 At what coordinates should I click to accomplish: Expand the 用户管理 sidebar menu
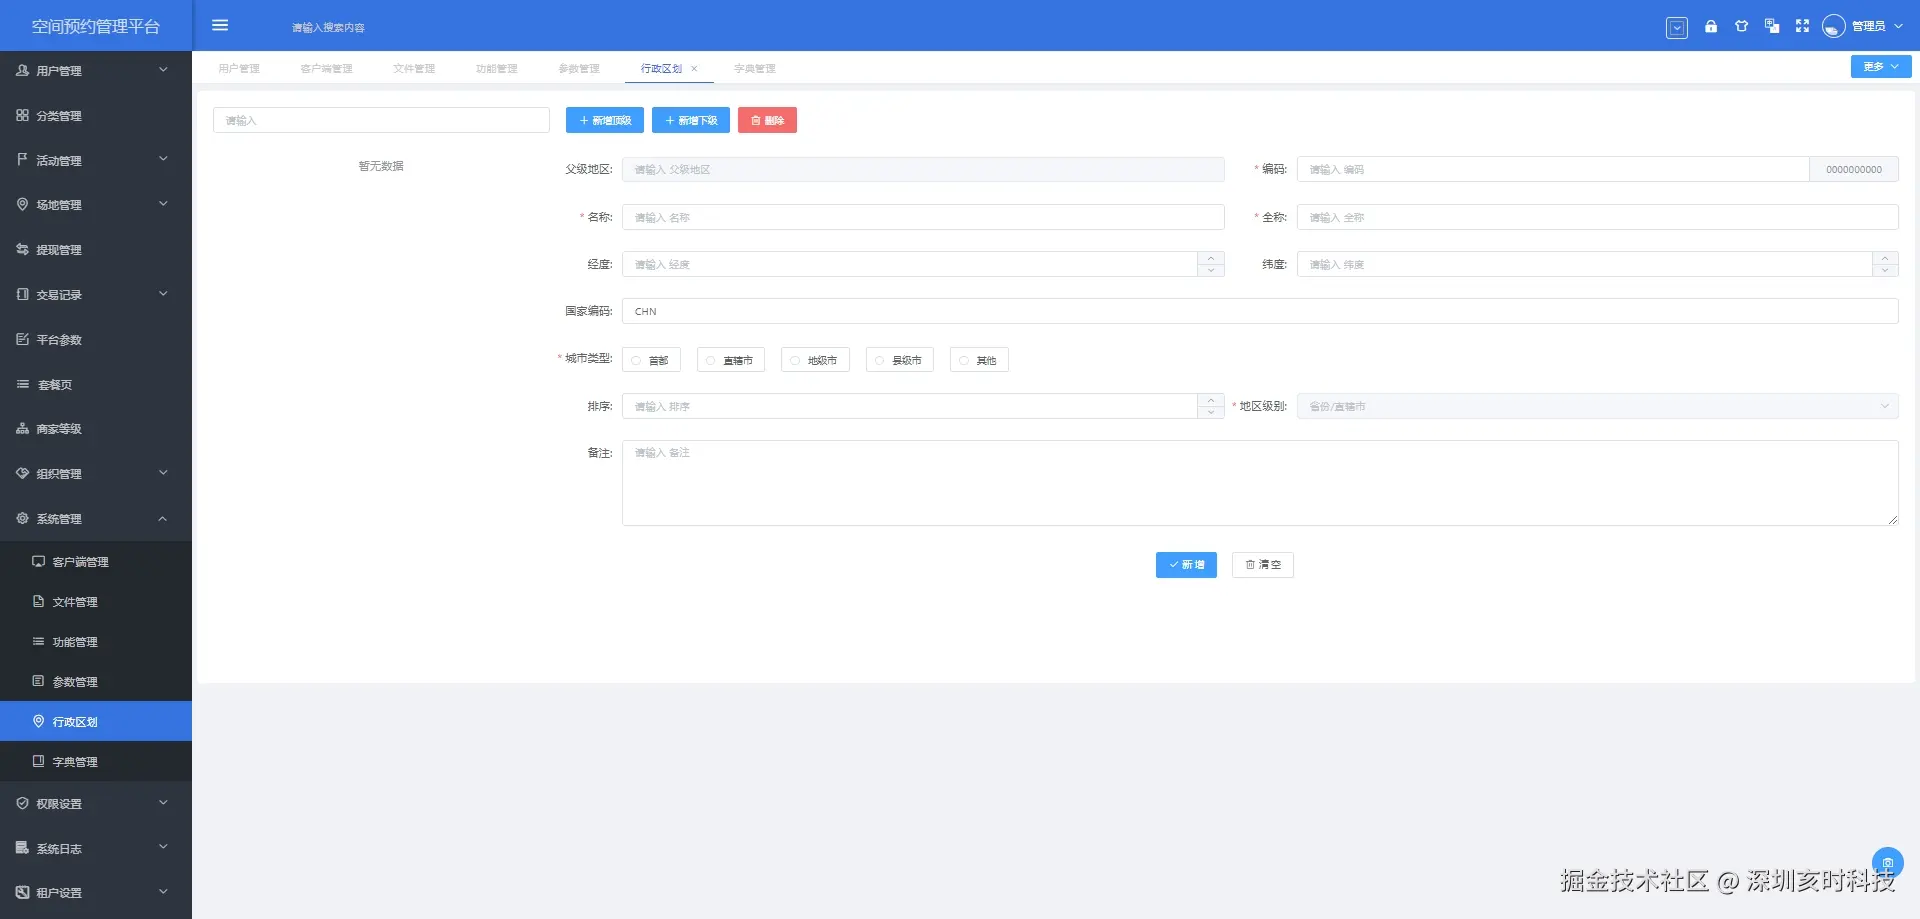click(x=95, y=70)
